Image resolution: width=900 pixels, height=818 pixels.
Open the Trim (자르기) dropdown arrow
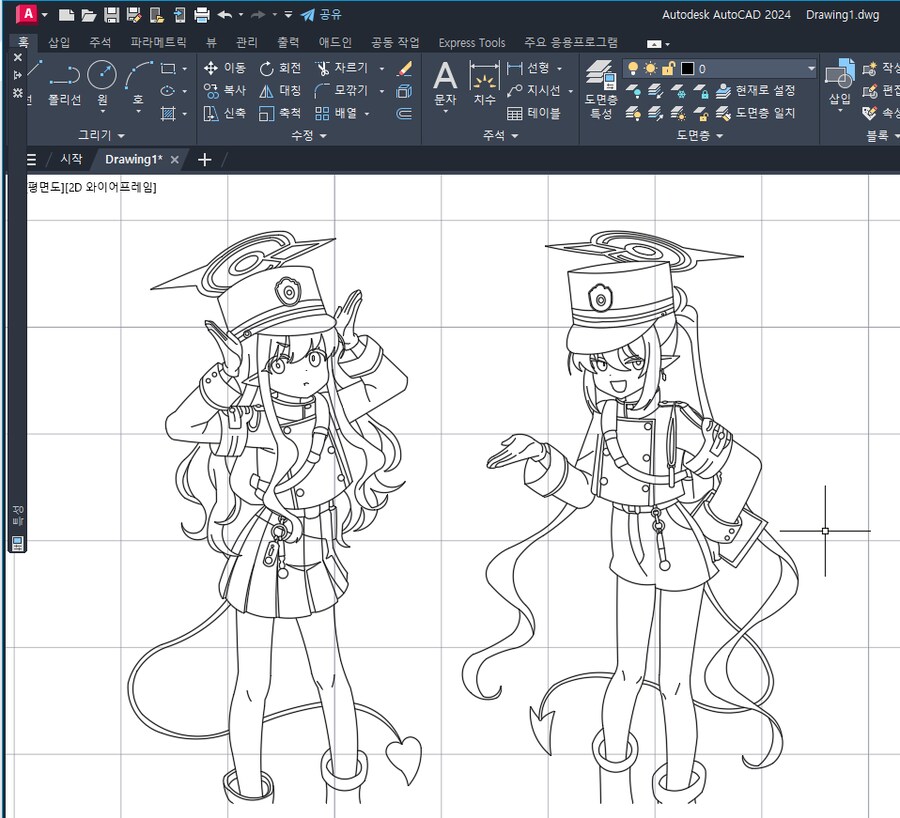[x=382, y=69]
